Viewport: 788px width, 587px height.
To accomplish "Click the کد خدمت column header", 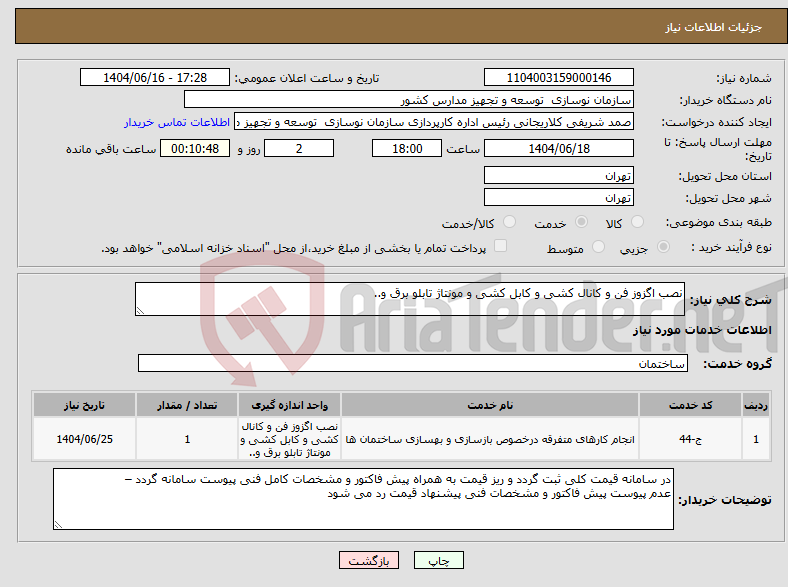I will [691, 405].
